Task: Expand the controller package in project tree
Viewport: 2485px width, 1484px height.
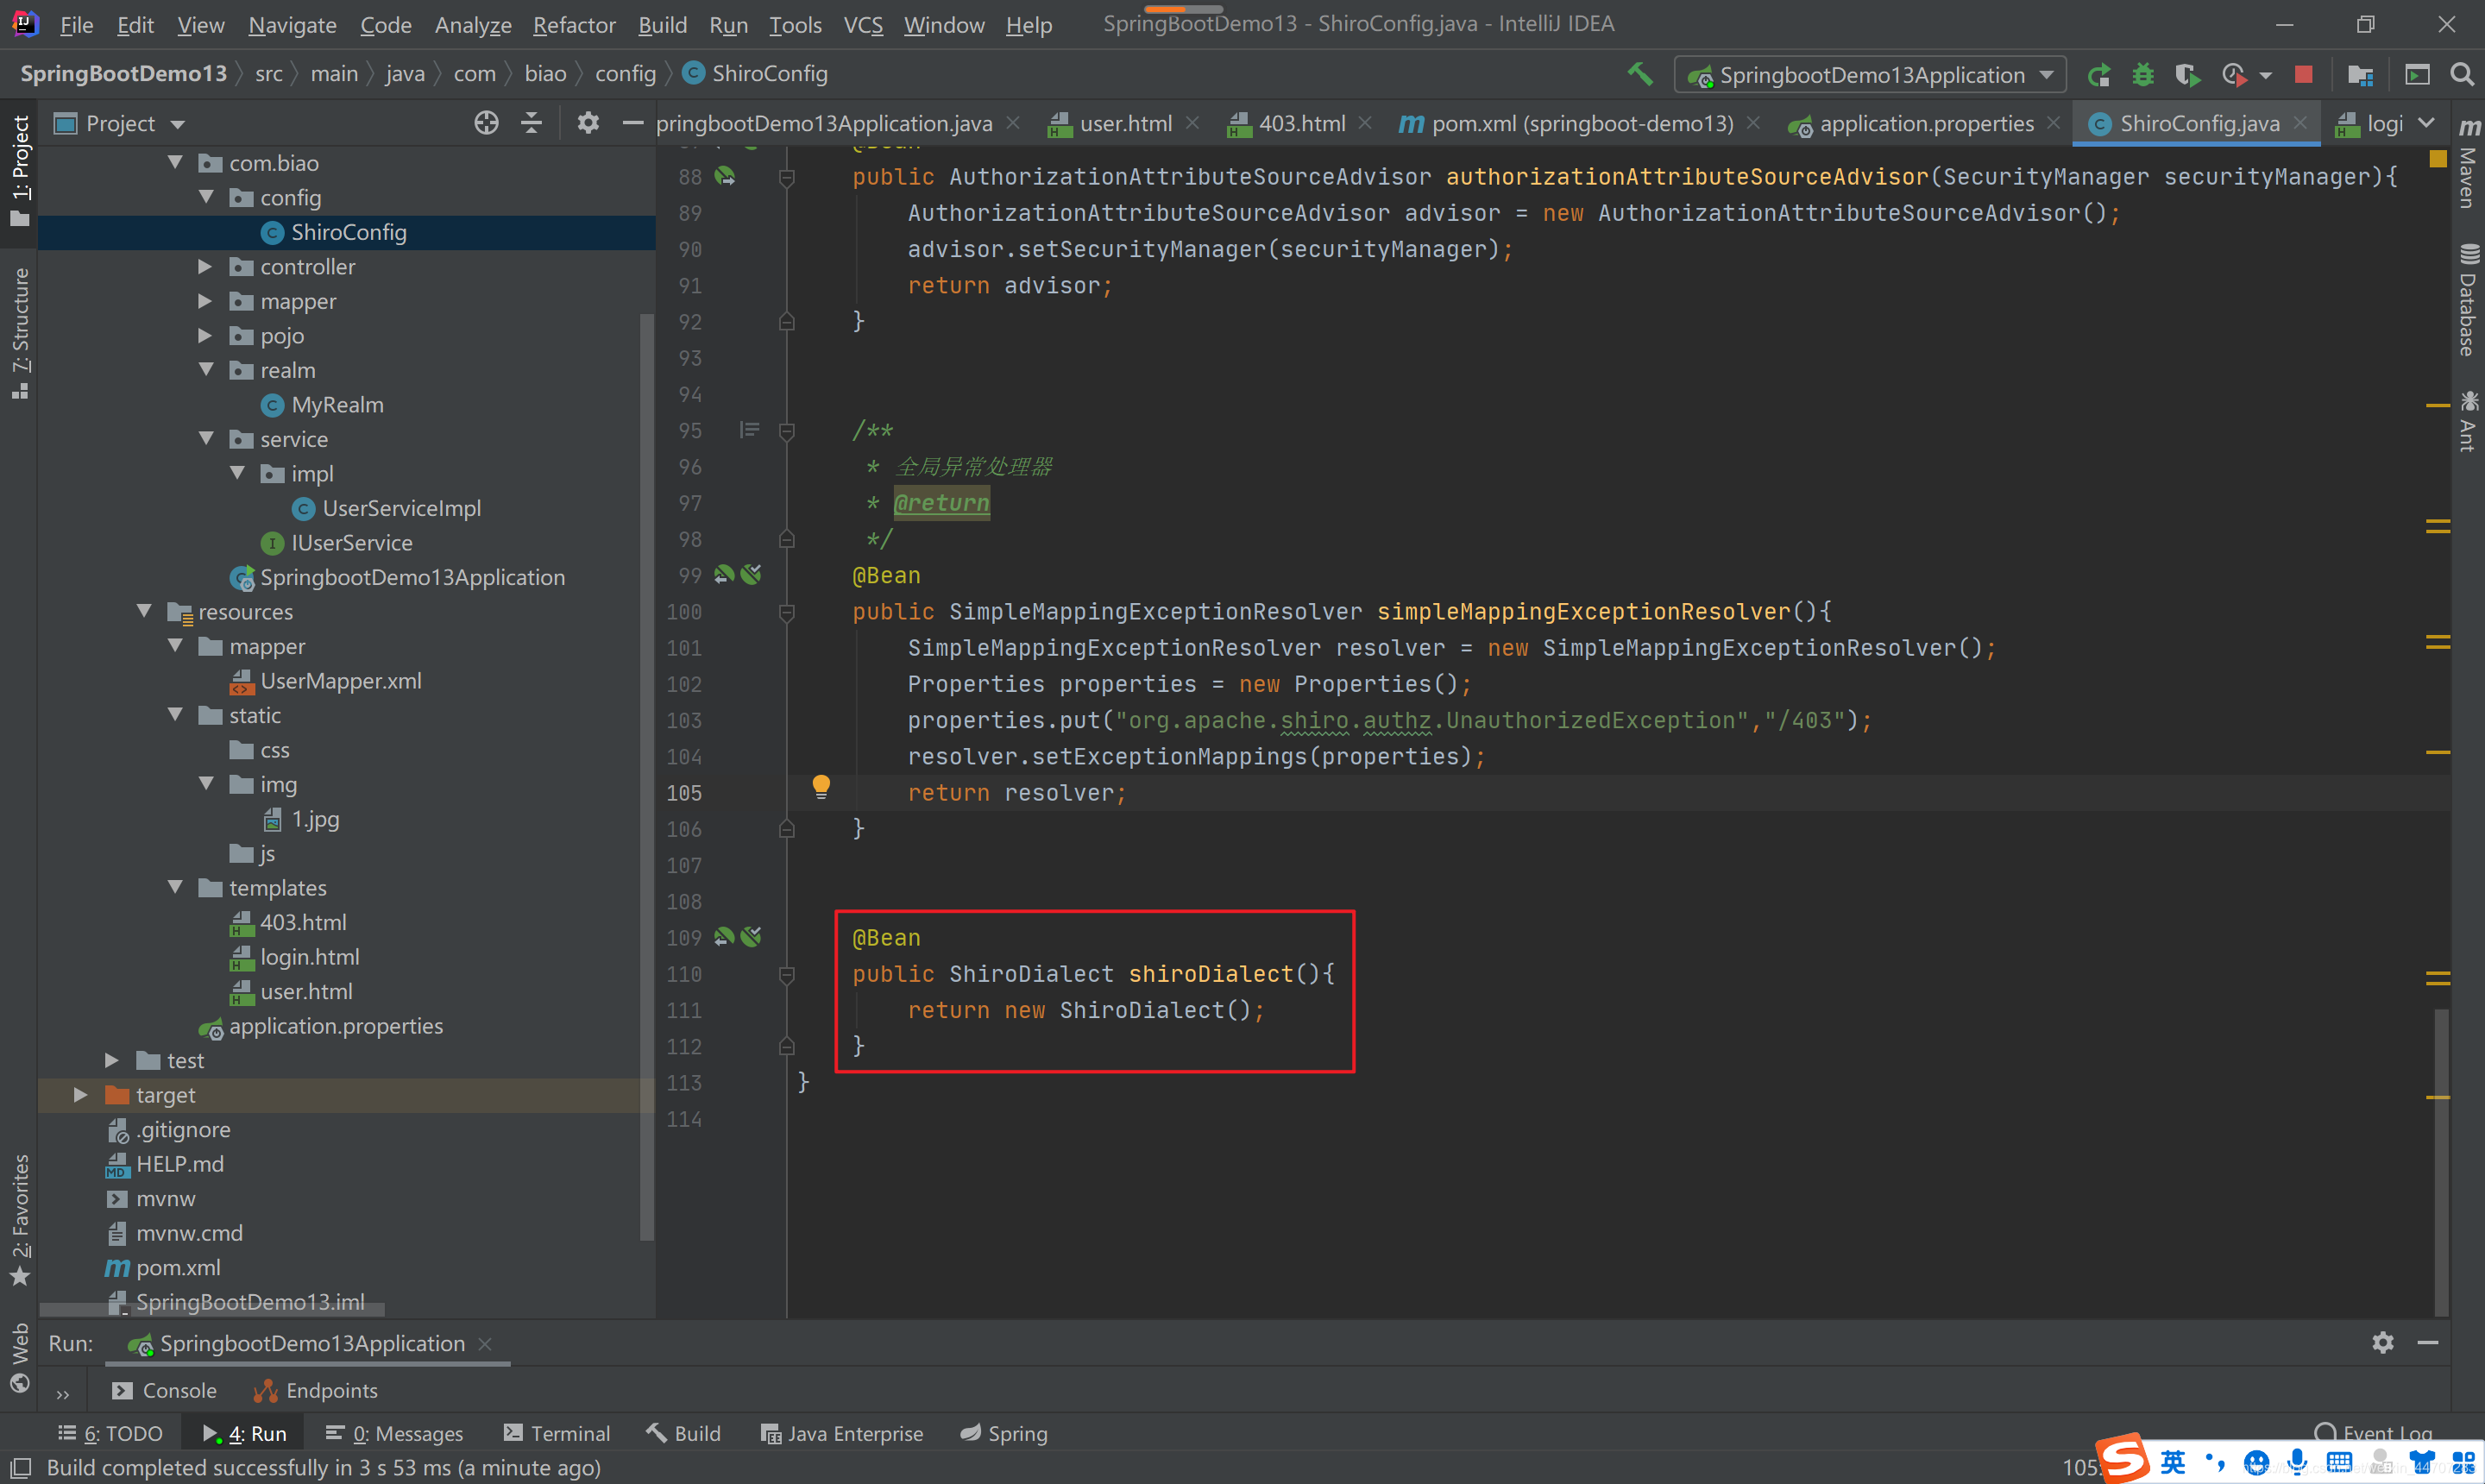Action: [x=211, y=265]
